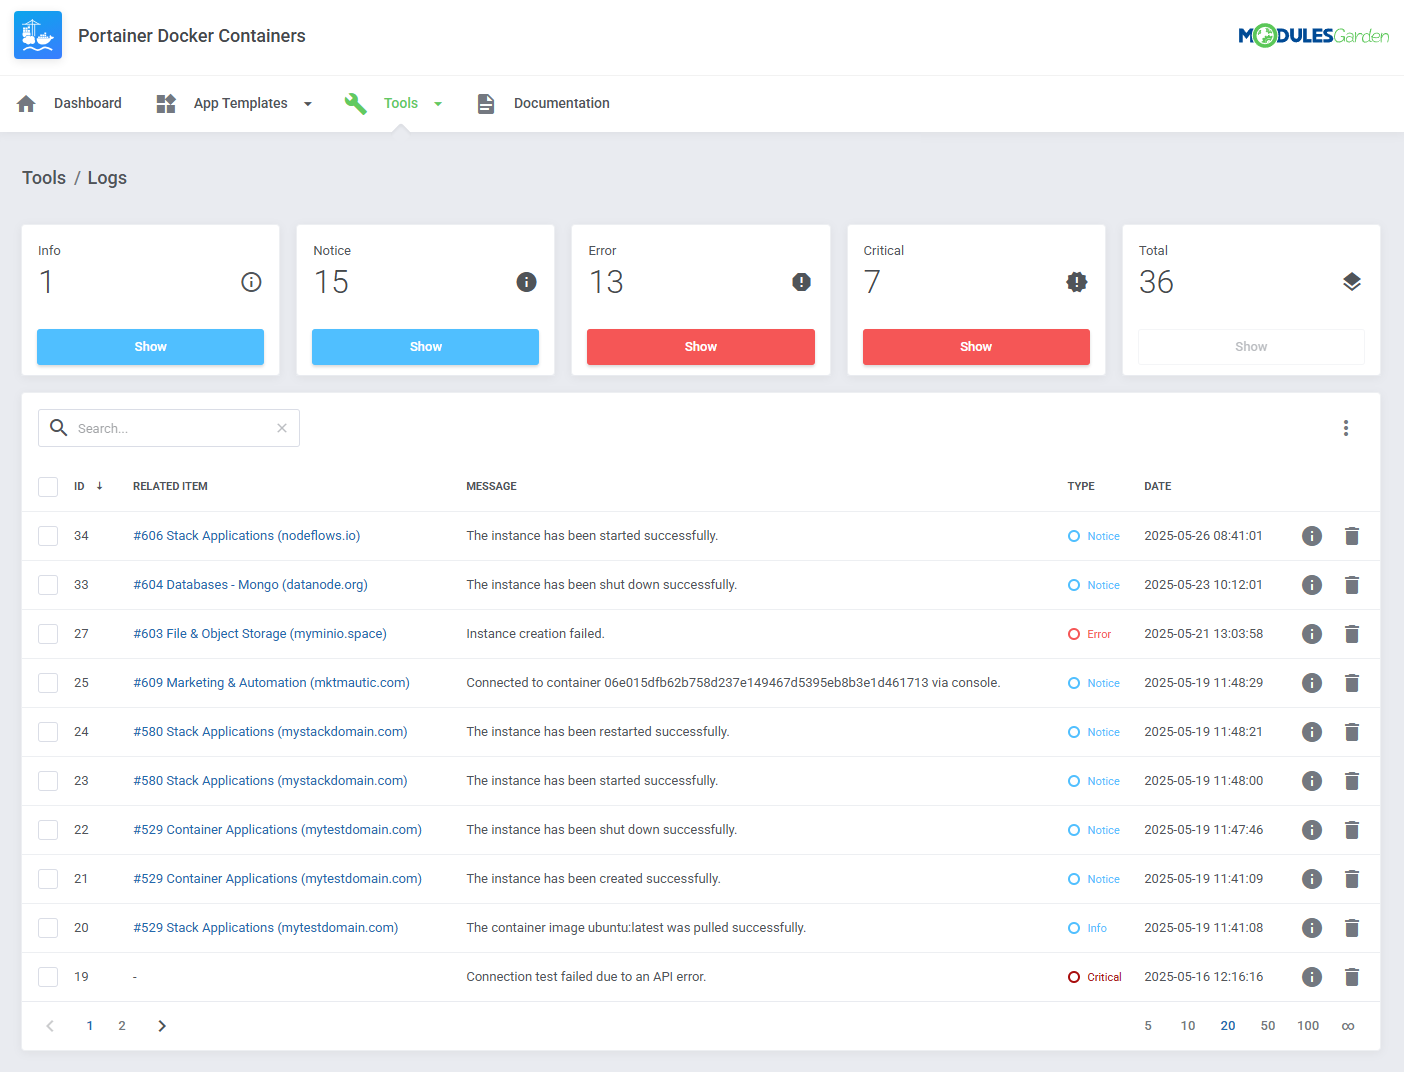Screen dimensions: 1404x1072
Task: Open #604 Databases - Mongo link
Action: coord(250,584)
